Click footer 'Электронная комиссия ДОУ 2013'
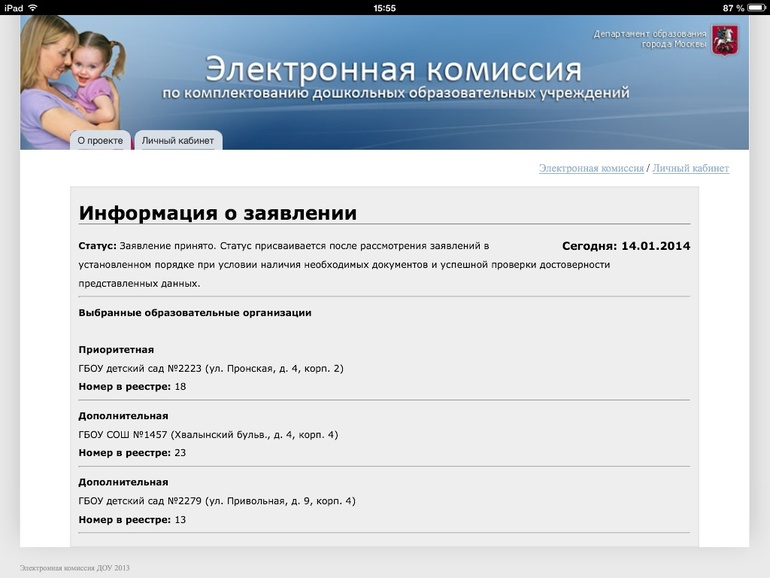Viewport: 770px width, 578px height. coord(75,568)
